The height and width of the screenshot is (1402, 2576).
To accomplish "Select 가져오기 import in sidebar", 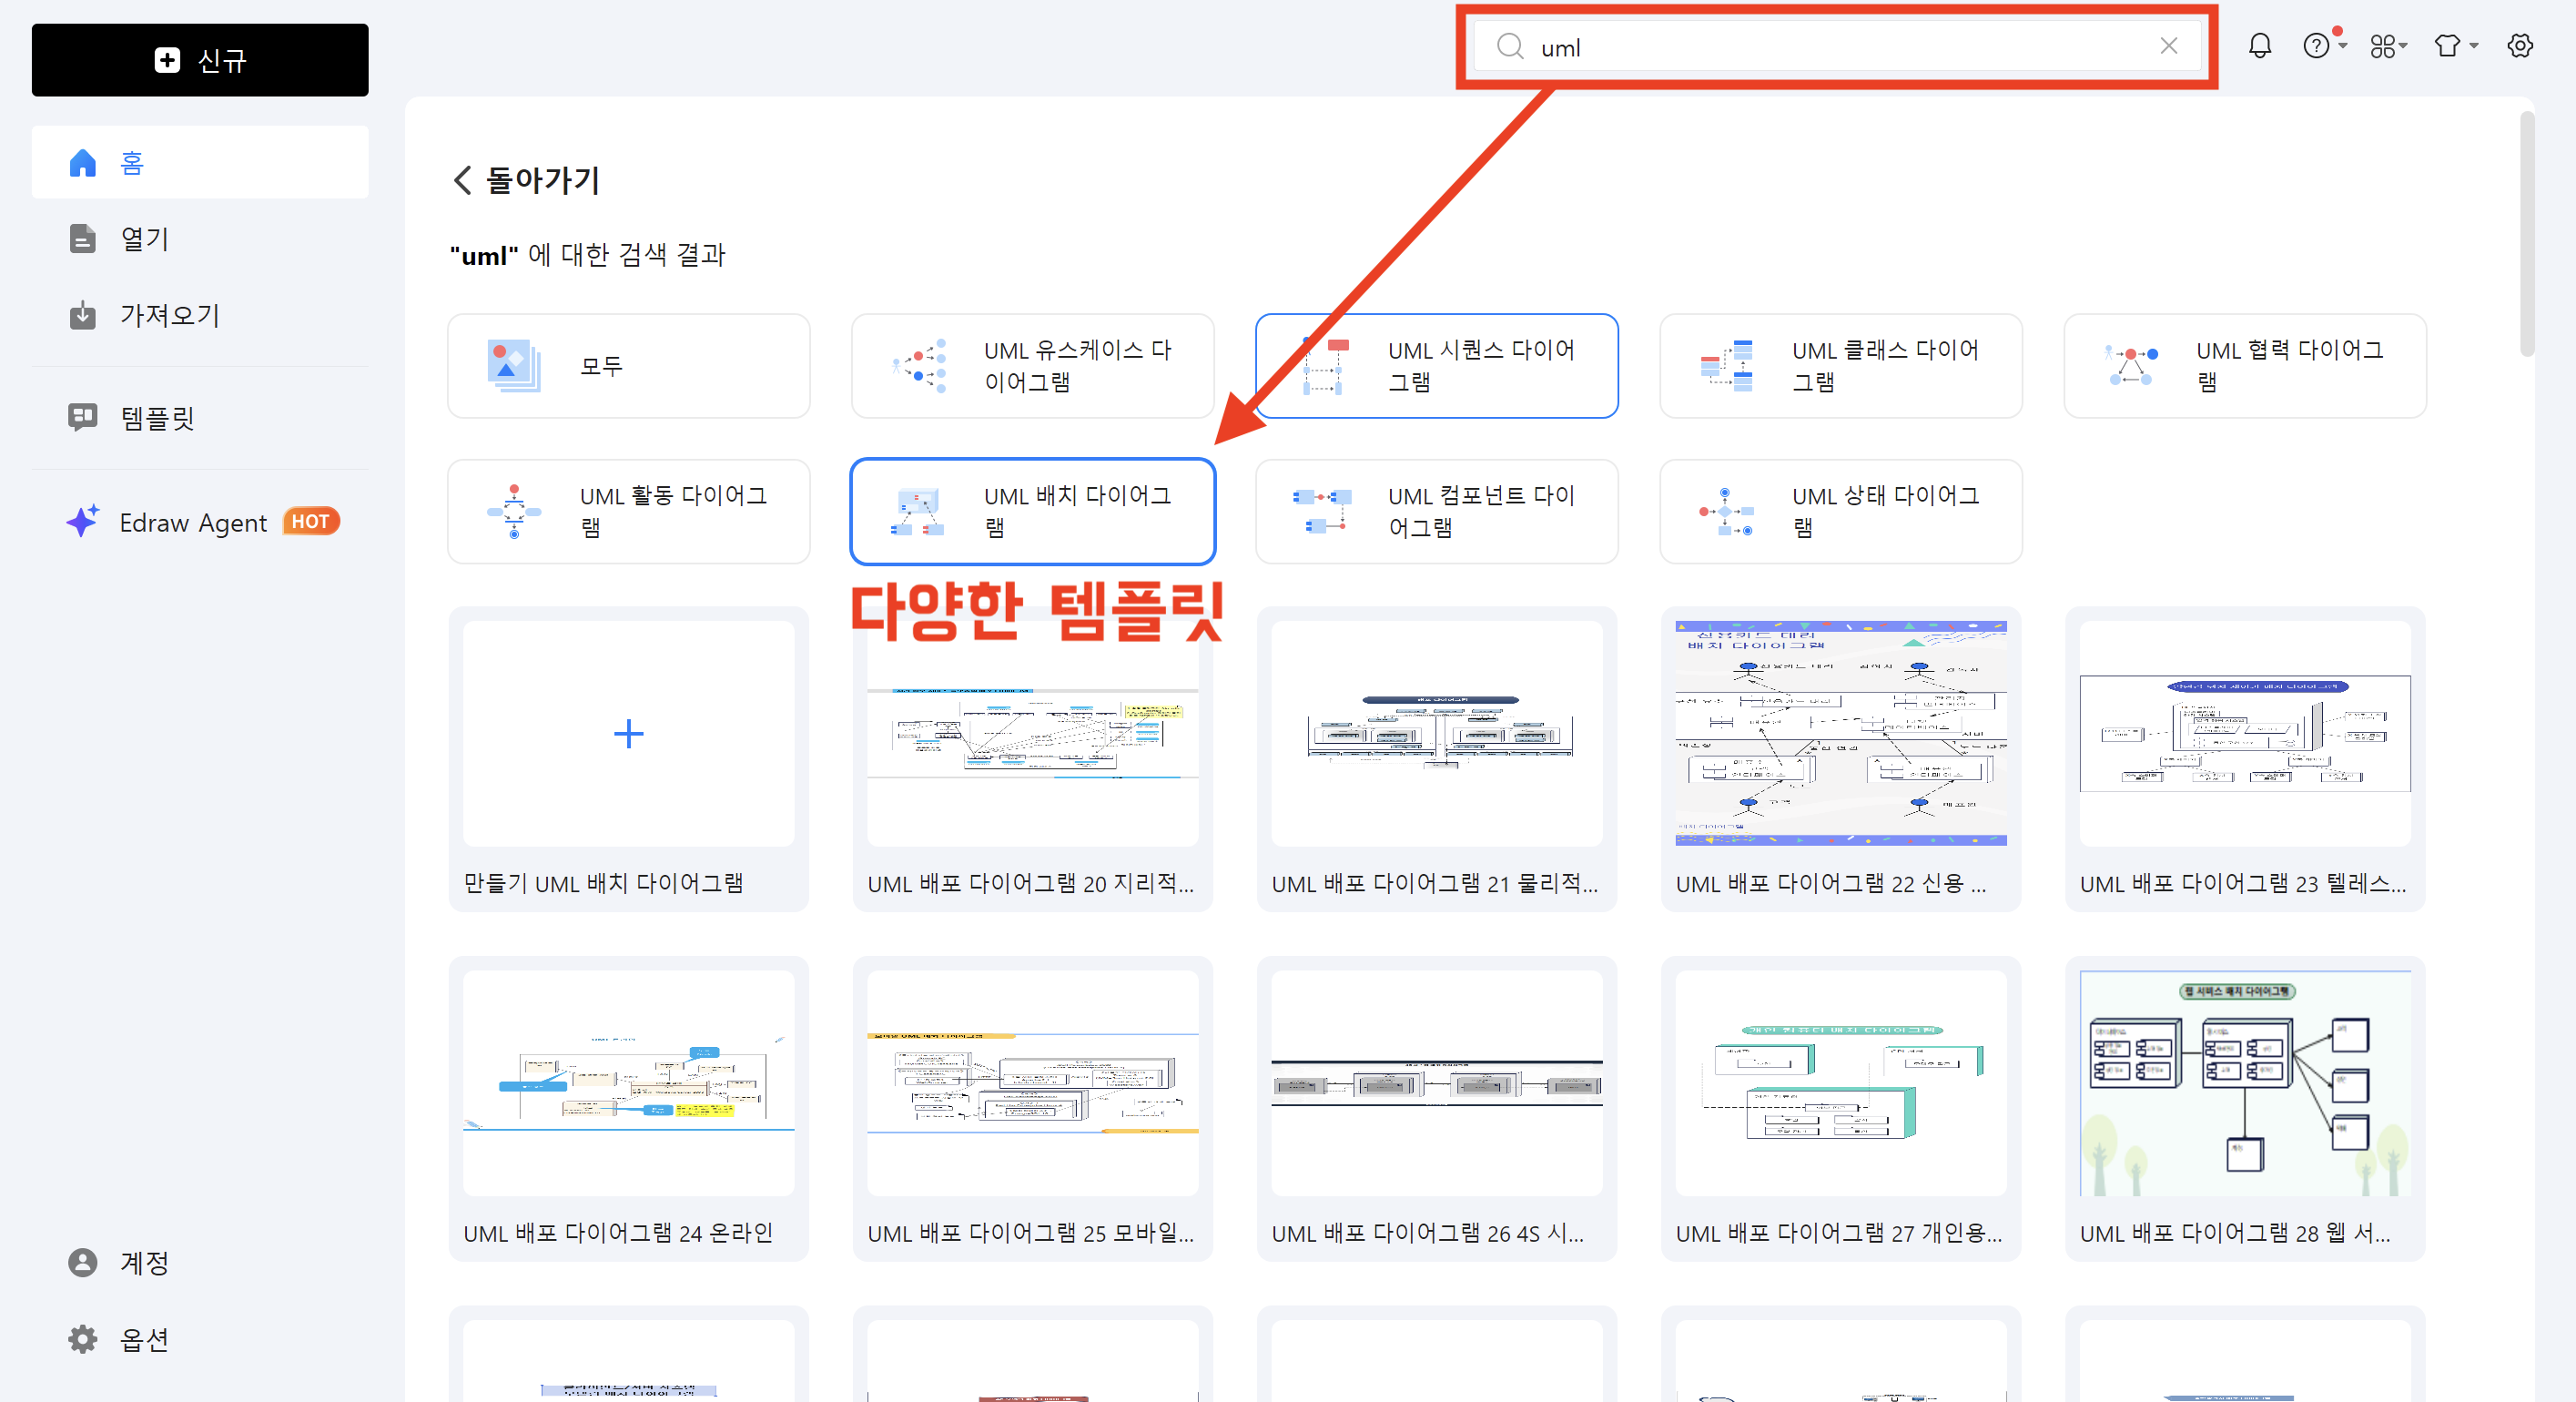I will 168,315.
